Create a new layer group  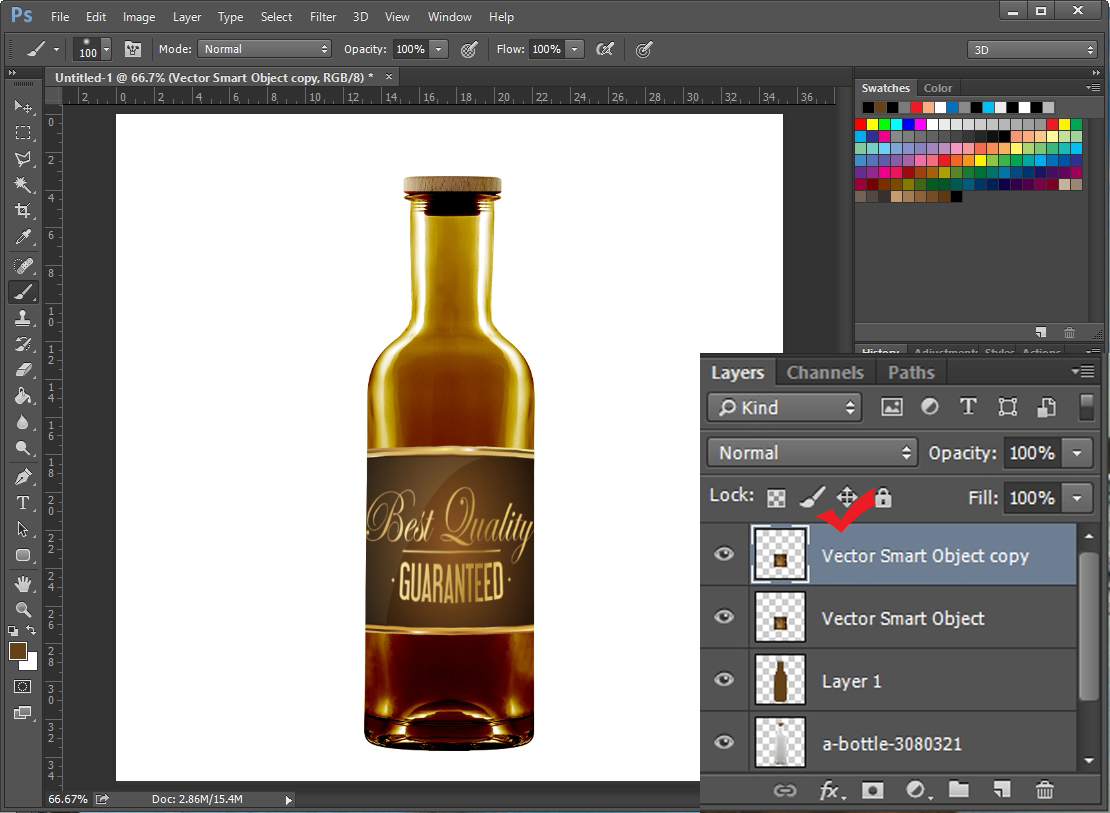pos(959,789)
